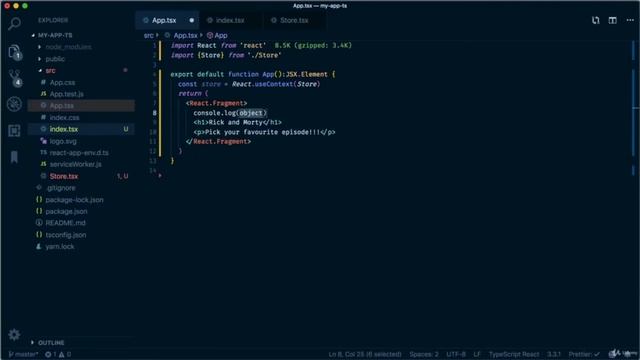Expand the OUTLINE panel
Viewport: 640px width, 360px height.
pyautogui.click(x=51, y=342)
